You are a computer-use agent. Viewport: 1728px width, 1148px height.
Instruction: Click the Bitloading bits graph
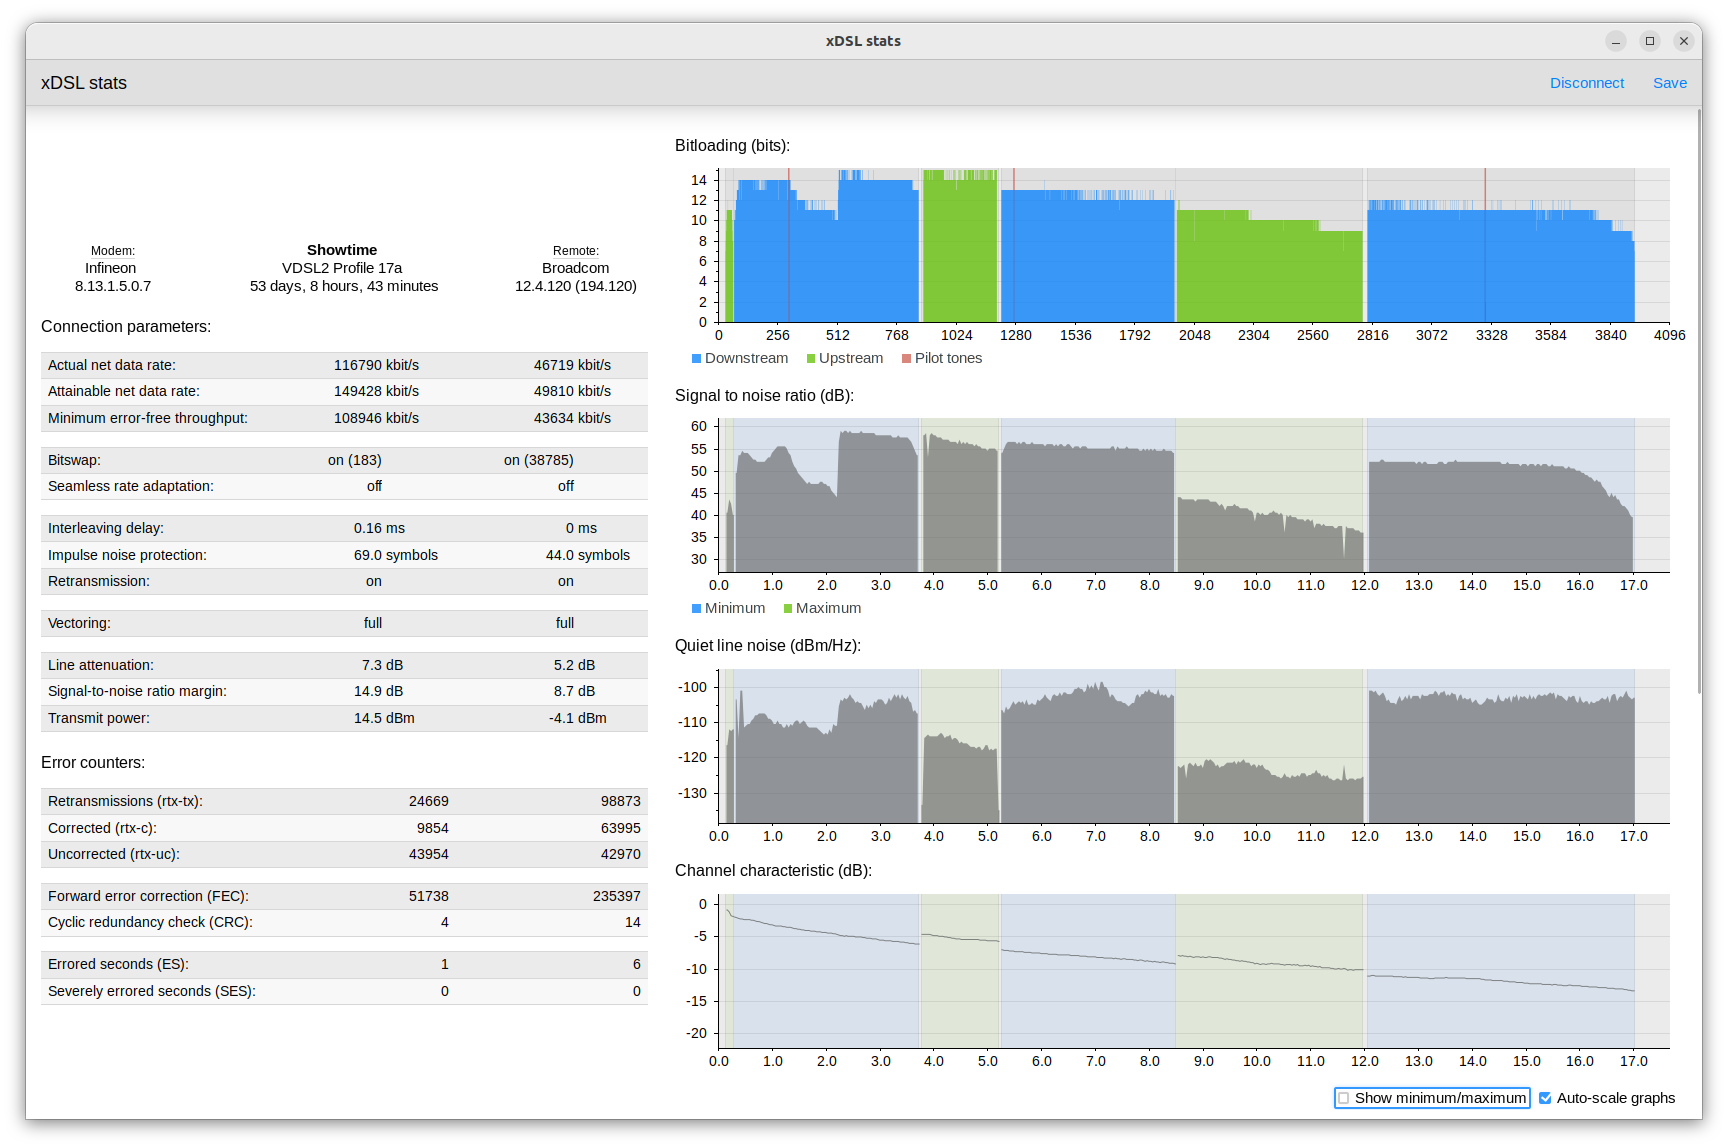coord(1194,245)
